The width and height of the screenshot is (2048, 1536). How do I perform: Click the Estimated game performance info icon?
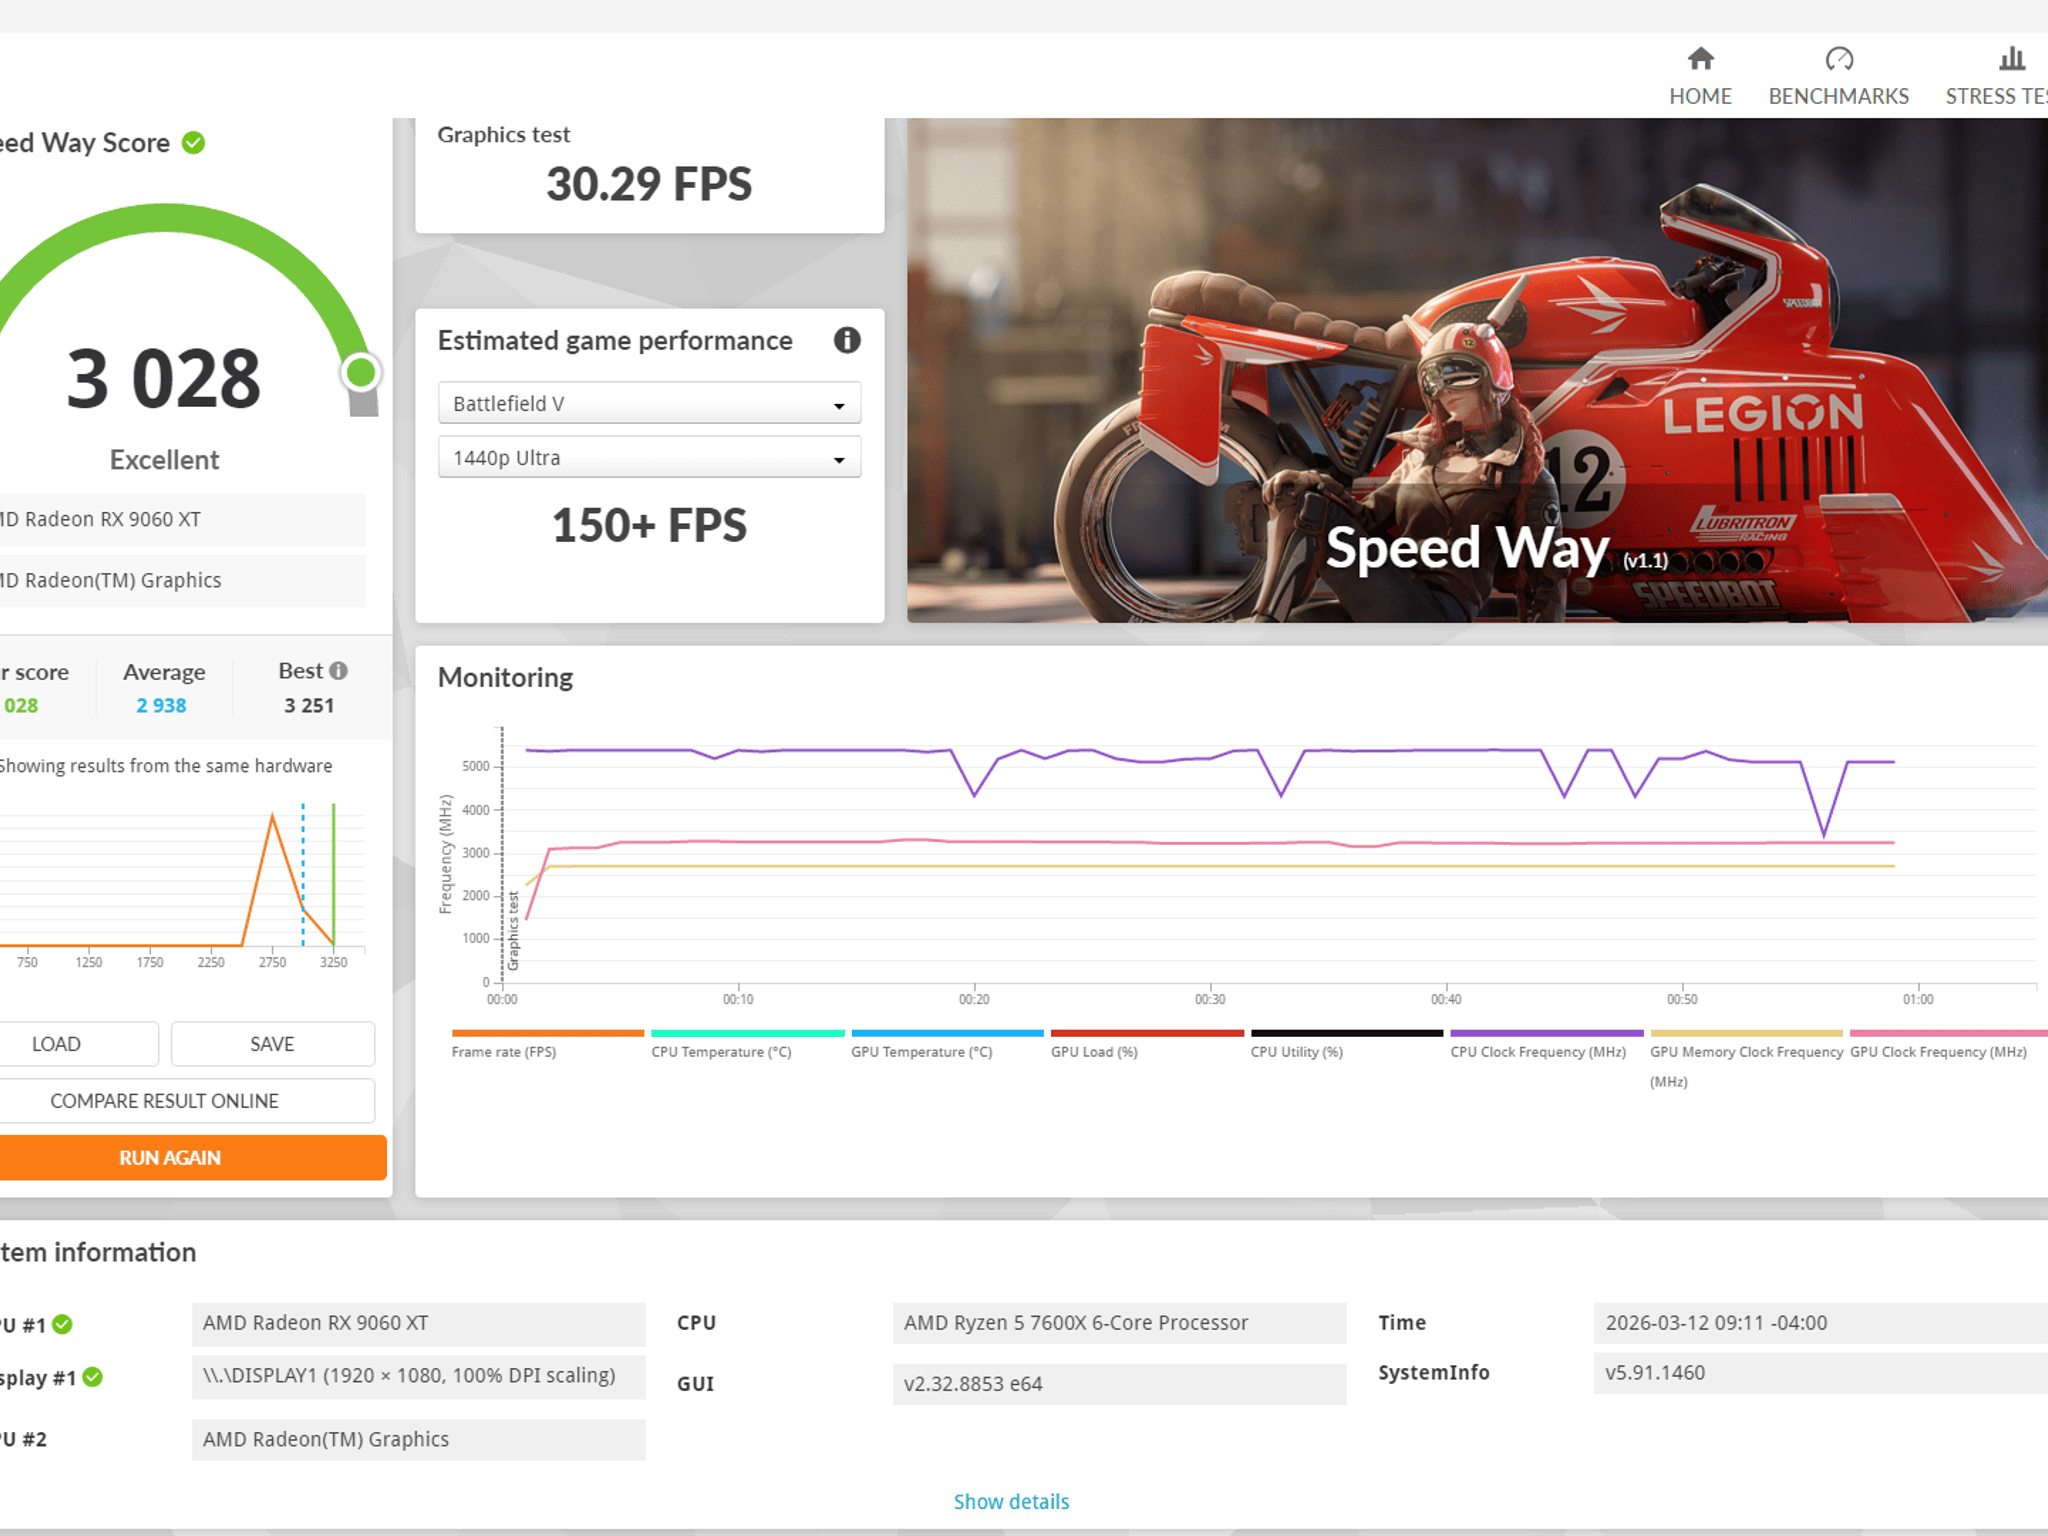pyautogui.click(x=846, y=340)
